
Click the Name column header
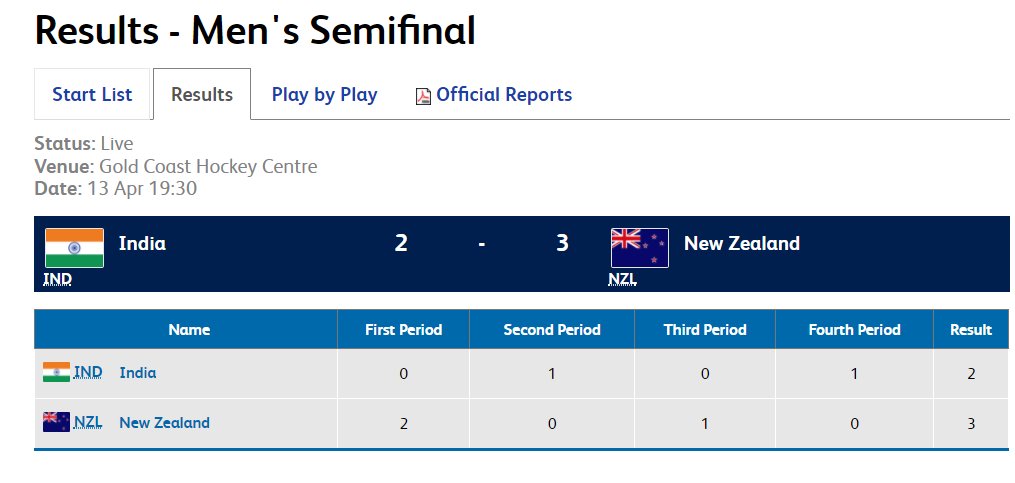[x=189, y=330]
